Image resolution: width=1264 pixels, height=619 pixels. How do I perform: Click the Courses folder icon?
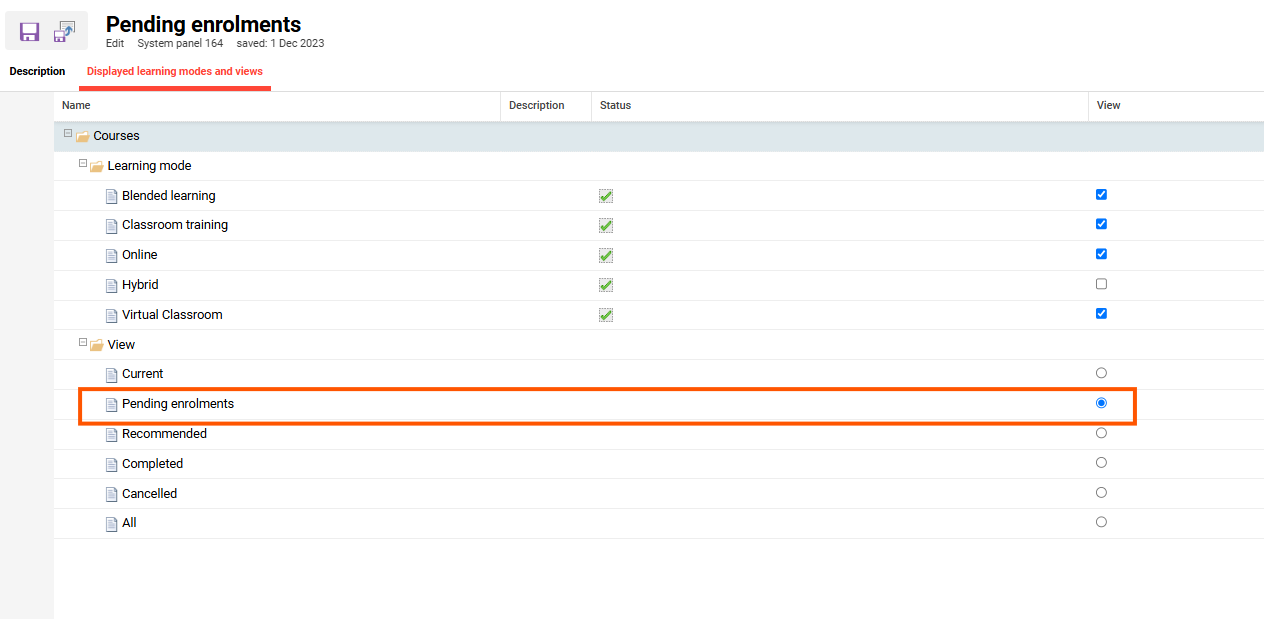click(83, 137)
